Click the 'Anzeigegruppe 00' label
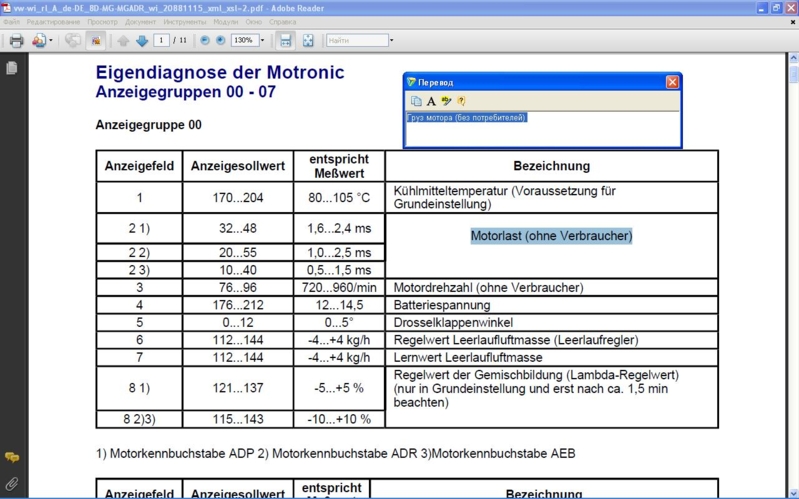Screen dimensions: 799x499 tap(148, 125)
